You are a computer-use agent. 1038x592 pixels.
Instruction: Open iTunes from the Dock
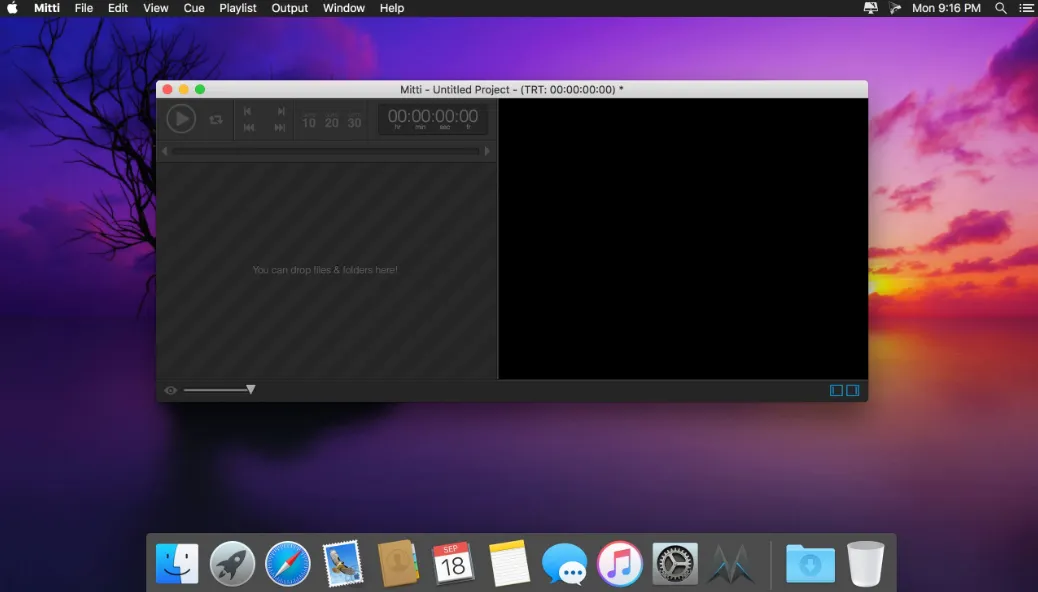(x=620, y=564)
